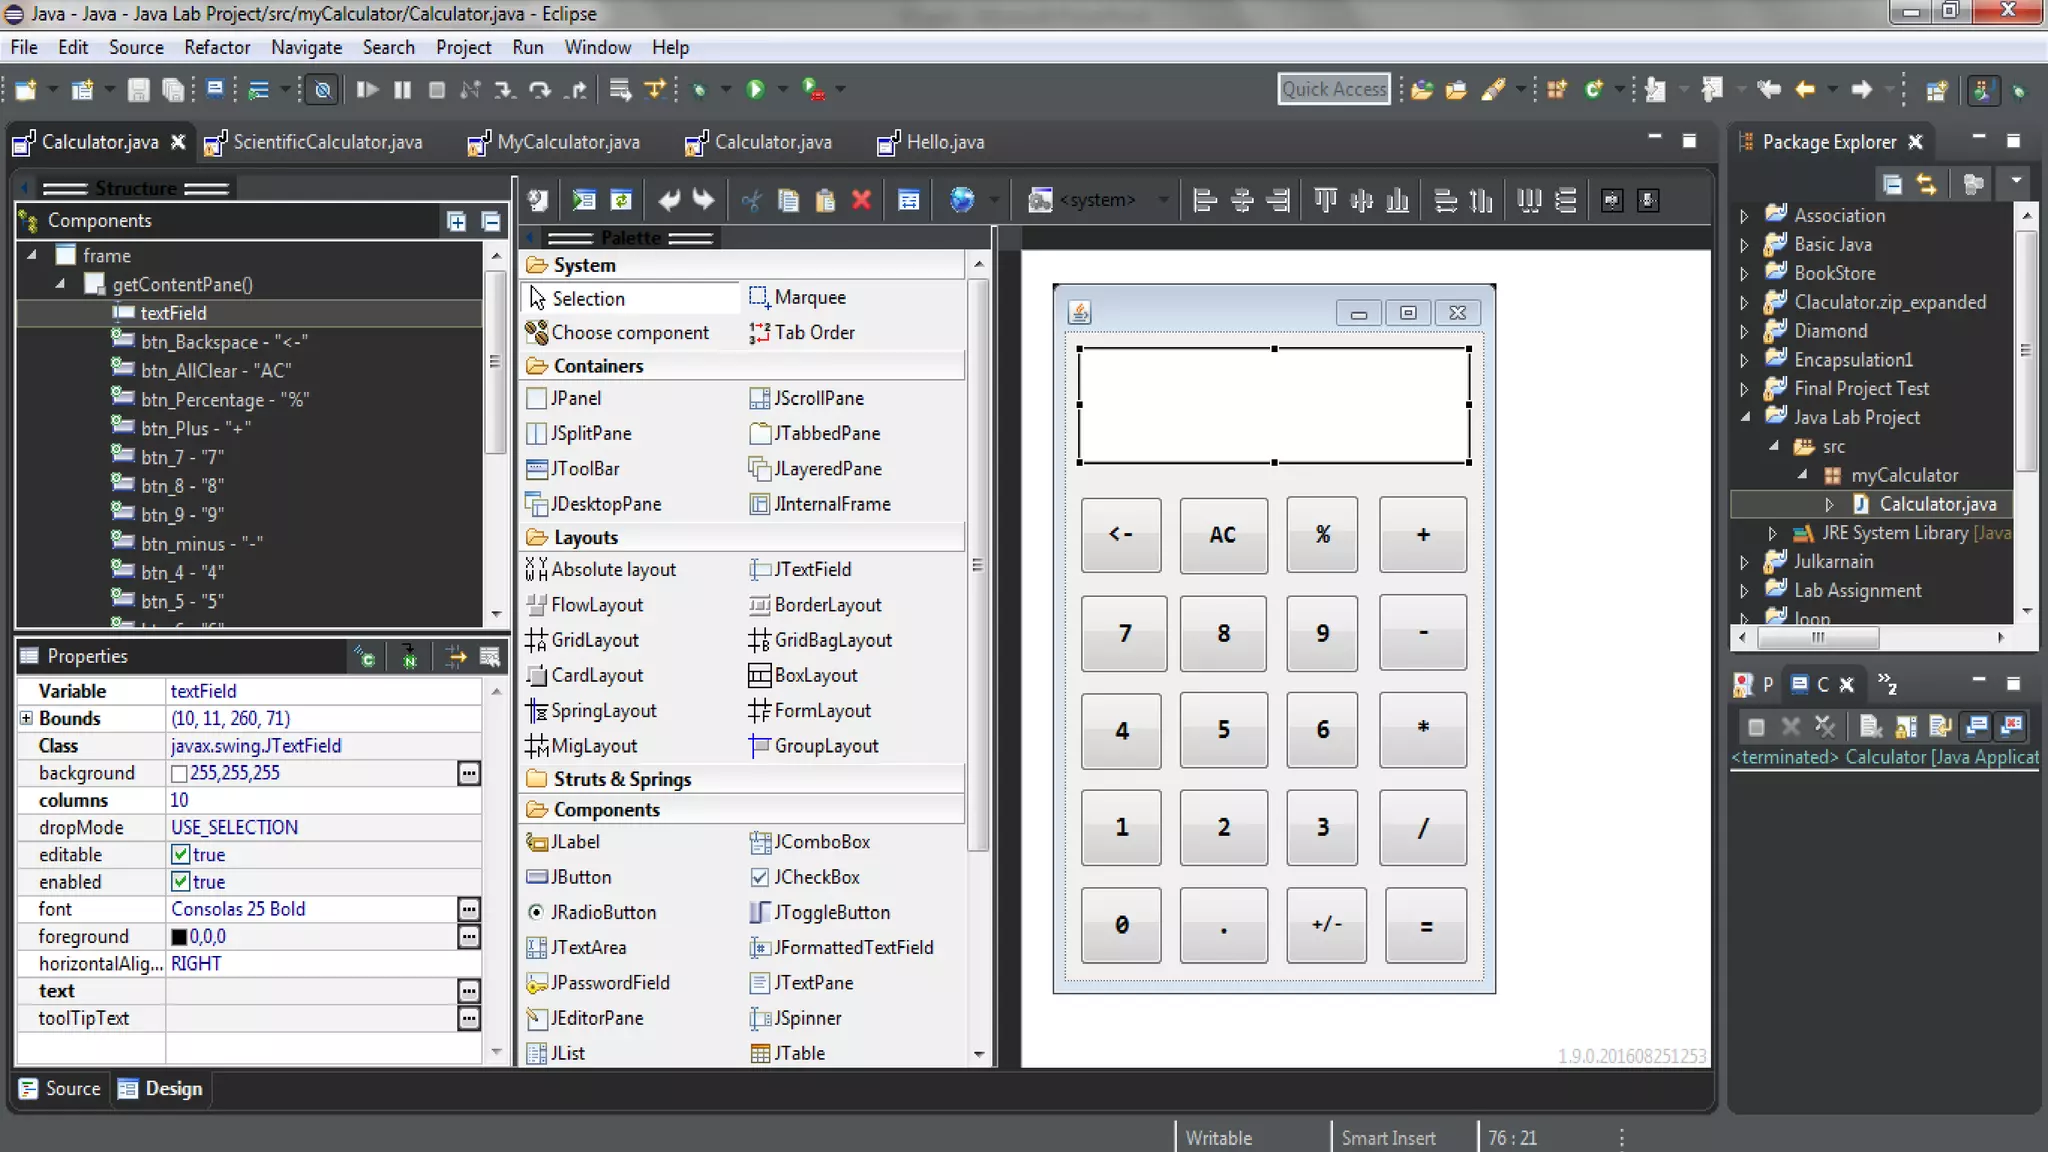The image size is (2048, 1152).
Task: Click the Externalize strings globe icon
Action: [962, 200]
